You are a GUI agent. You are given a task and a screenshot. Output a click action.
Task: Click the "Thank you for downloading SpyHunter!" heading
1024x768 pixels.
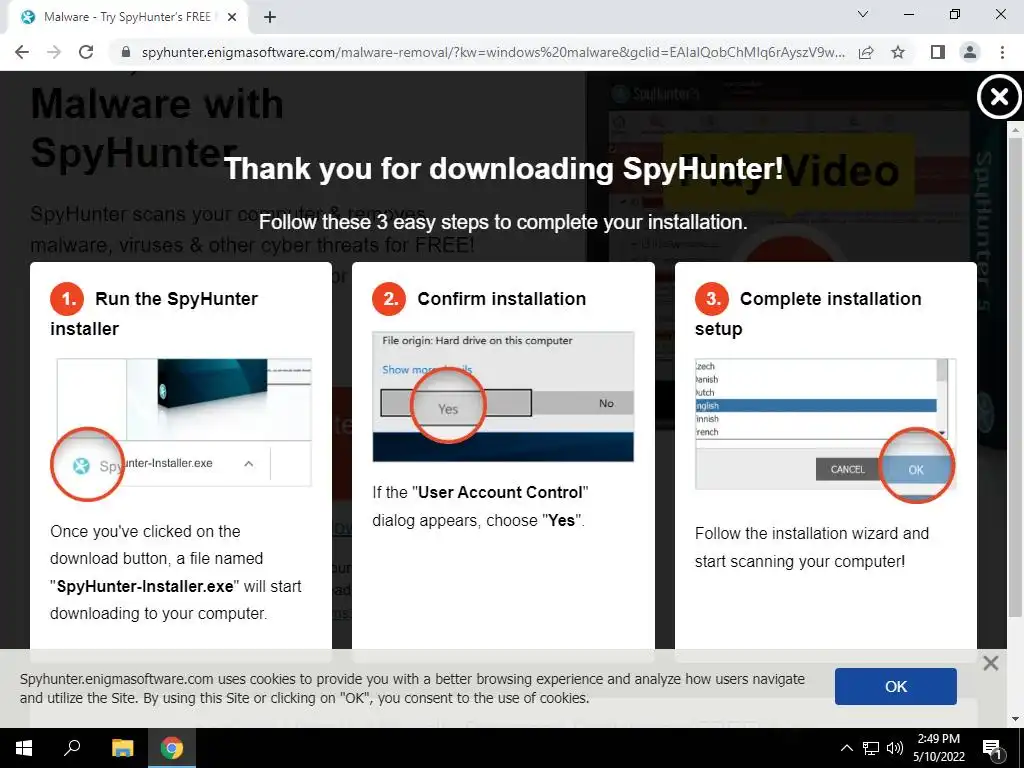tap(503, 168)
